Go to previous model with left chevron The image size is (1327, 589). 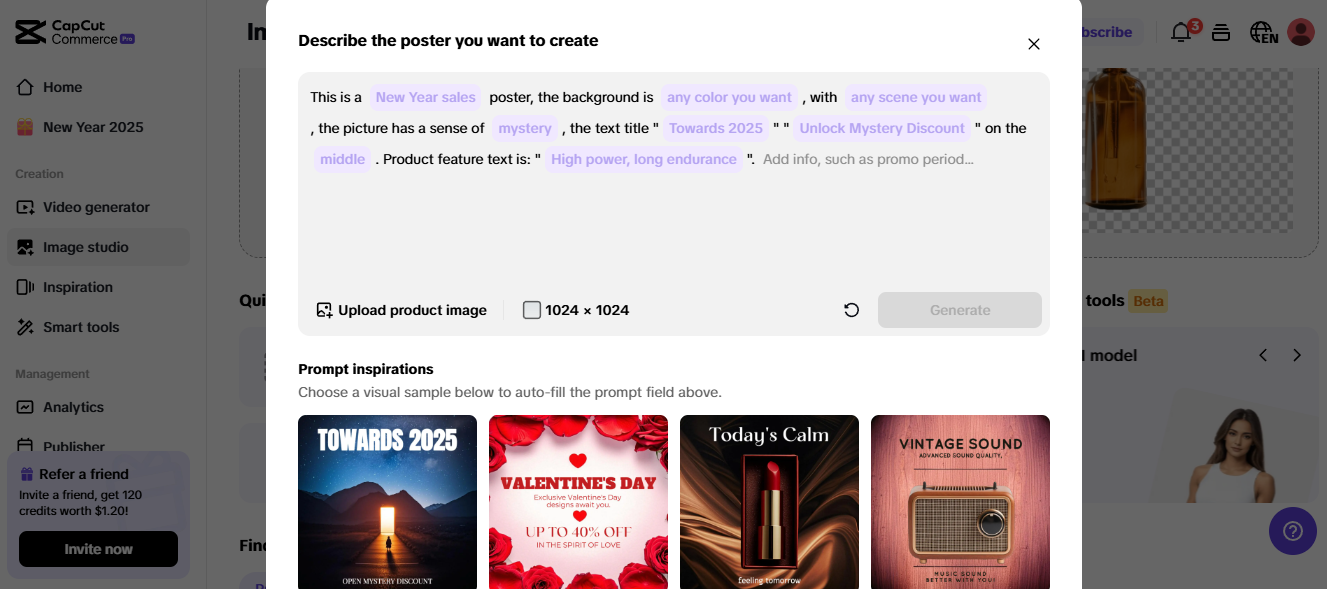[1263, 355]
